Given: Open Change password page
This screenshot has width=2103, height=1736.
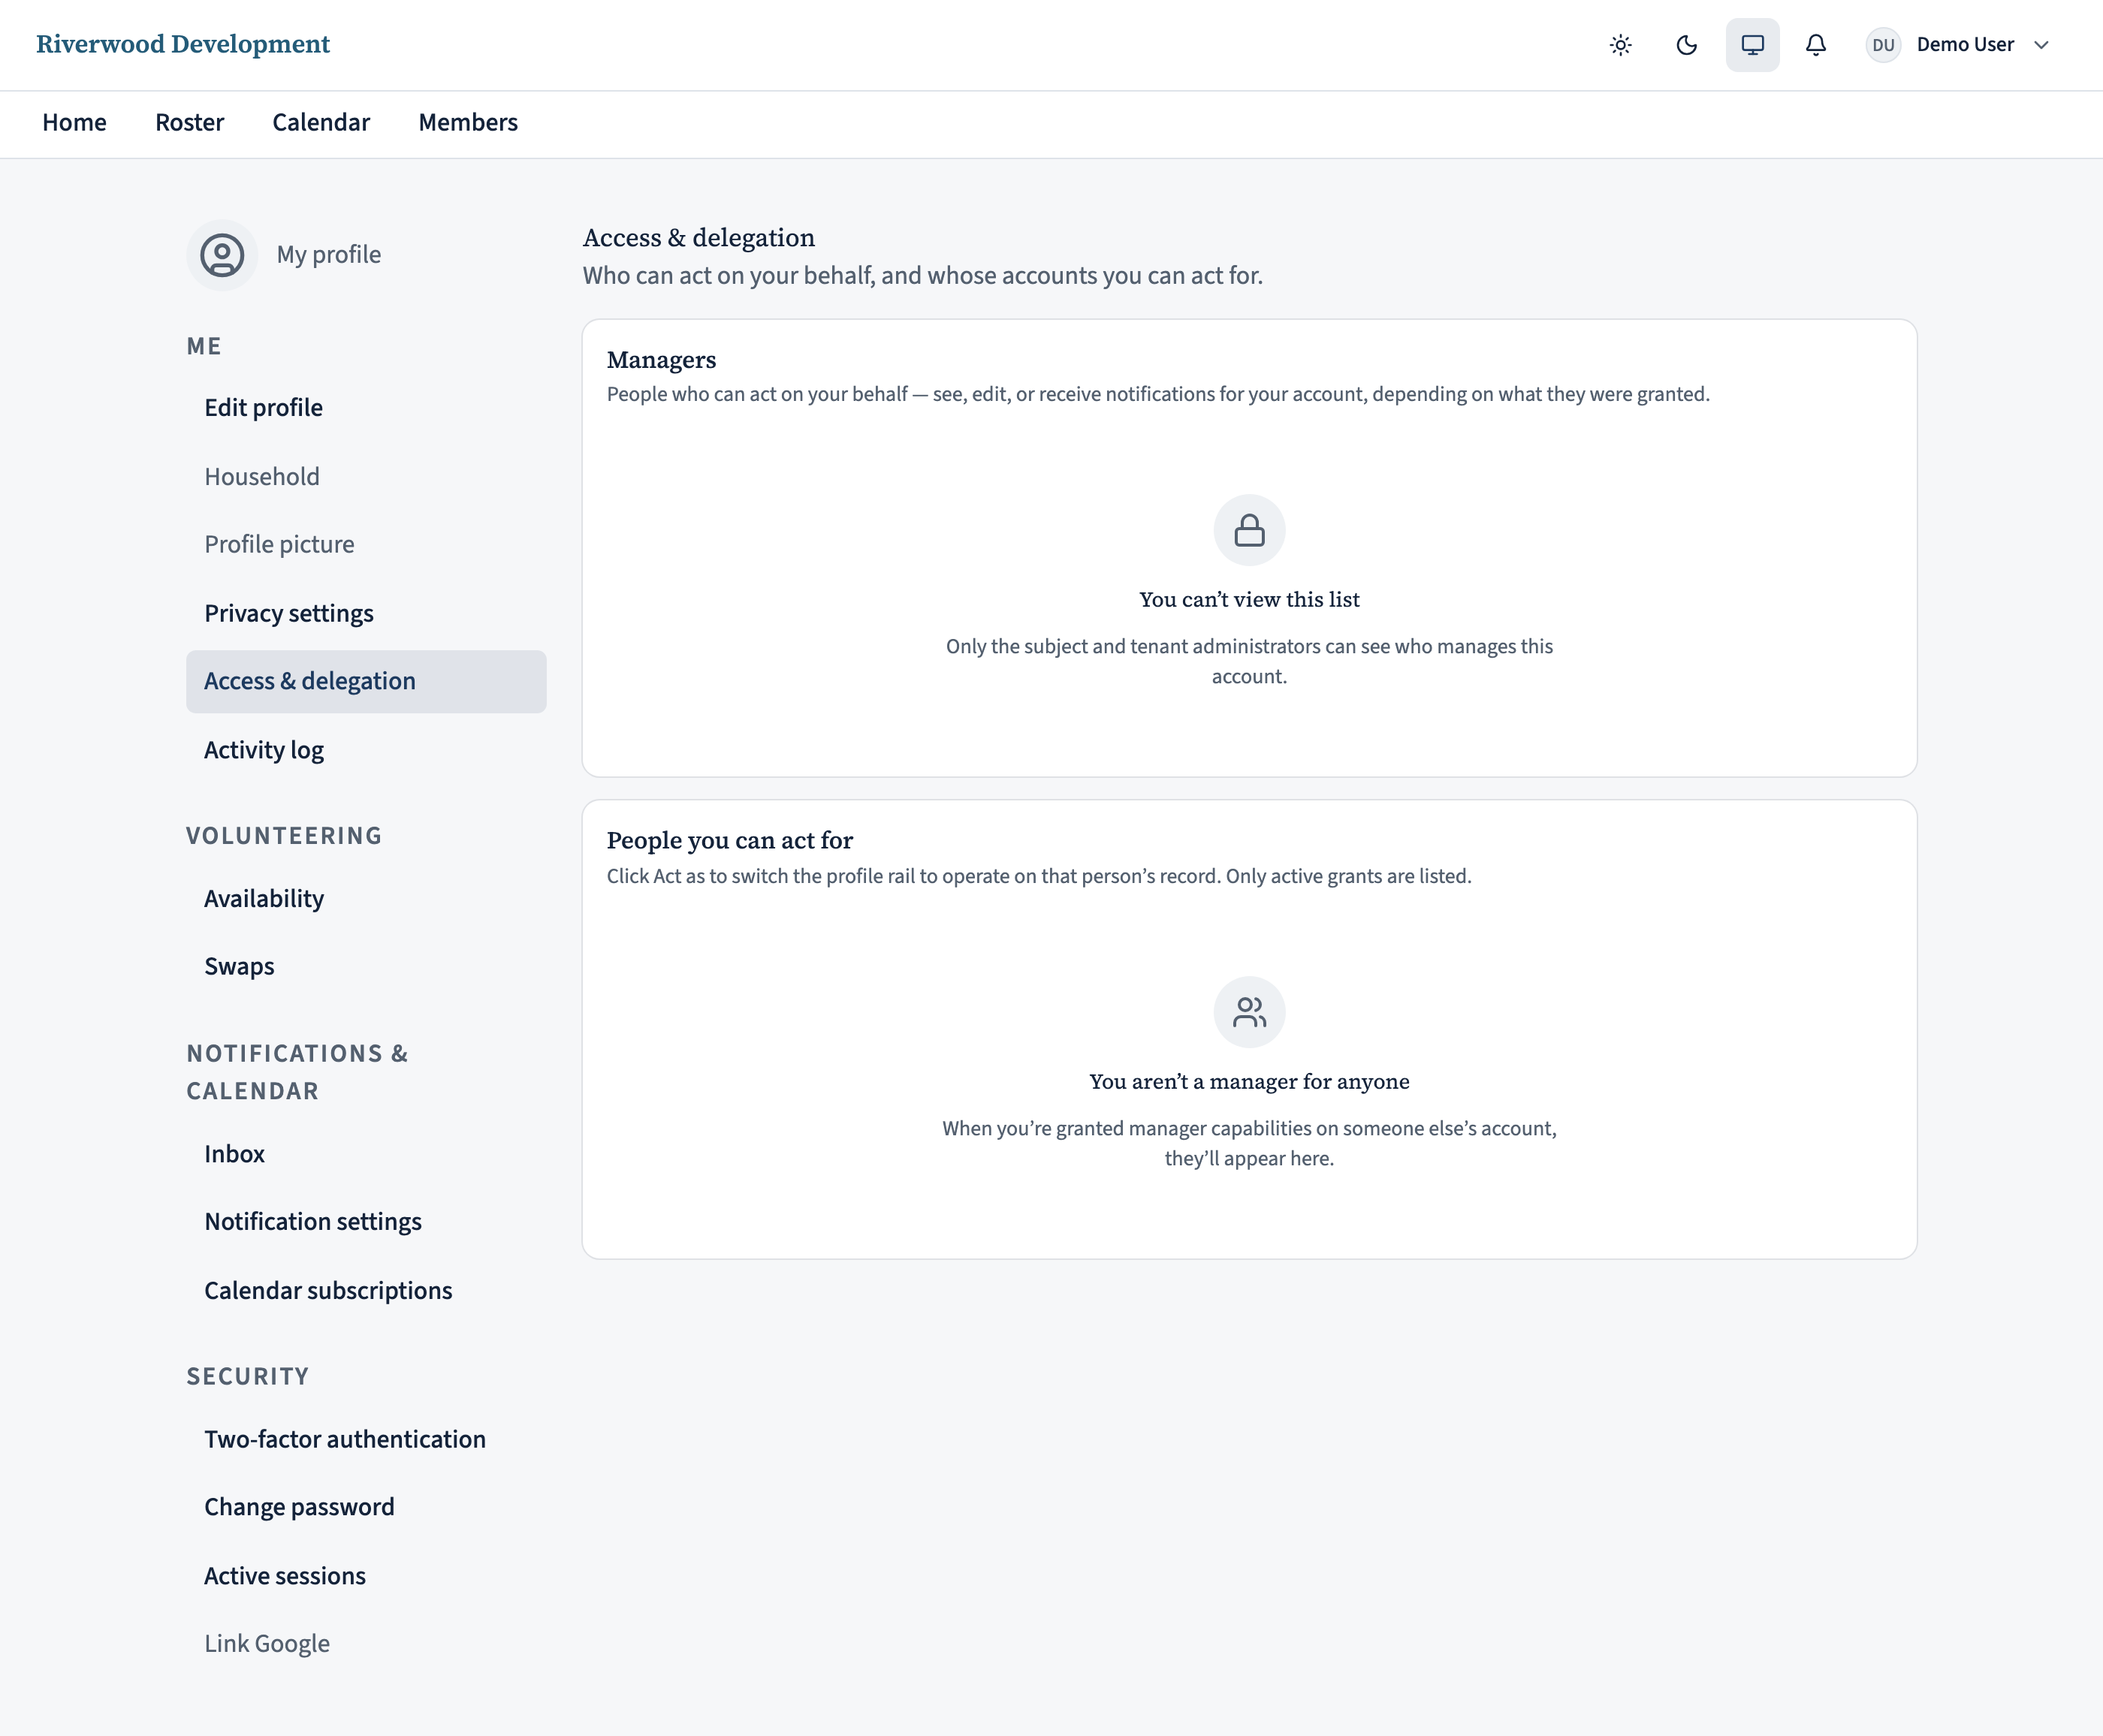Looking at the screenshot, I should click(x=366, y=1508).
